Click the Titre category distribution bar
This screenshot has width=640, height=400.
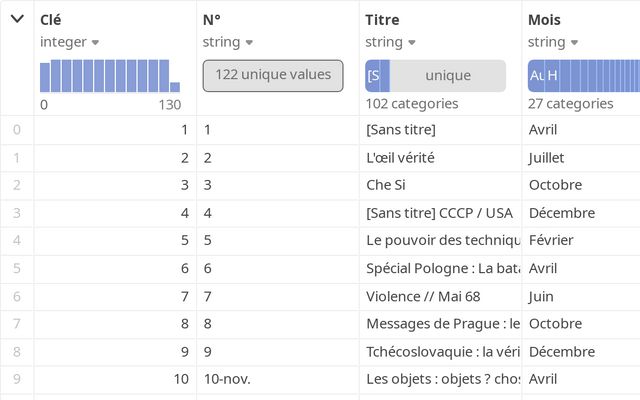pos(435,76)
